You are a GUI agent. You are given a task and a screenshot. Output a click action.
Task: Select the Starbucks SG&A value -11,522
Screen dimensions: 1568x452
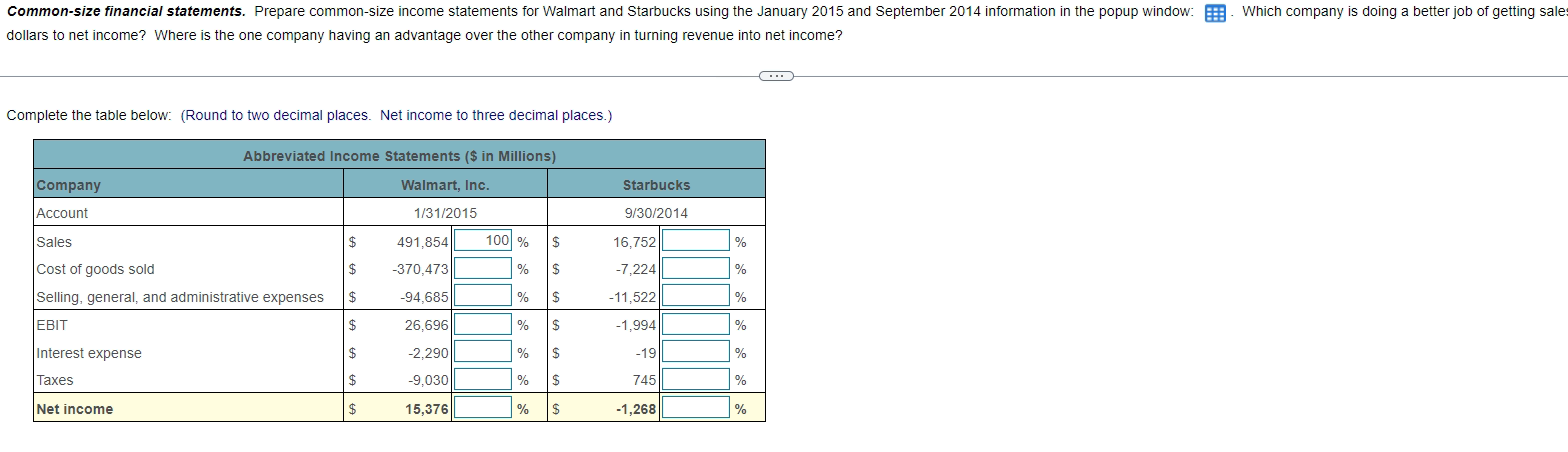click(633, 297)
